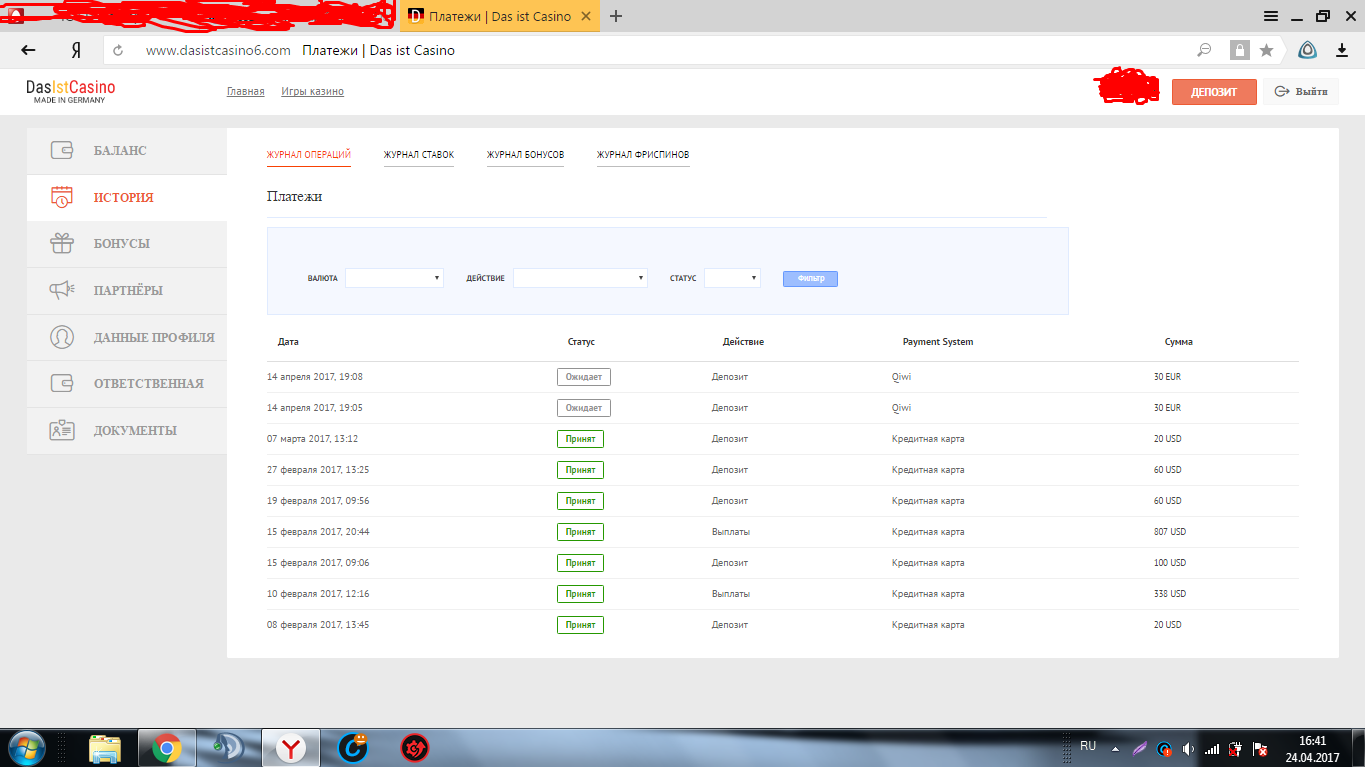Image resolution: width=1365 pixels, height=767 pixels.
Task: Open the Журнал фриспинов tab
Action: (642, 155)
